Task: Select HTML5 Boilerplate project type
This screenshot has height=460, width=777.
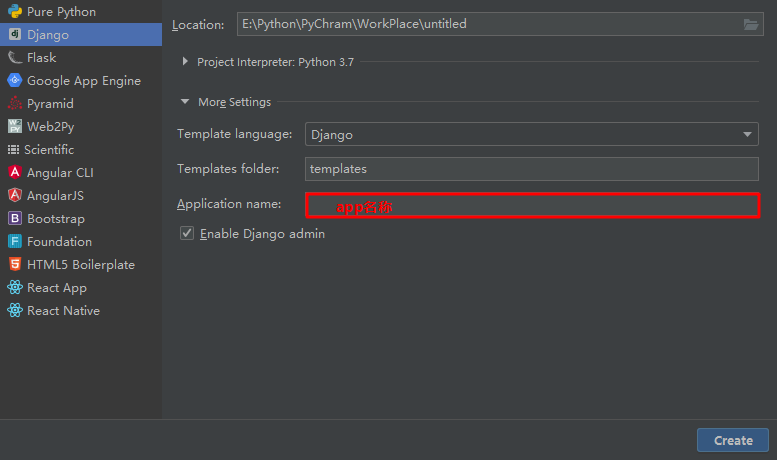Action: click(x=81, y=264)
